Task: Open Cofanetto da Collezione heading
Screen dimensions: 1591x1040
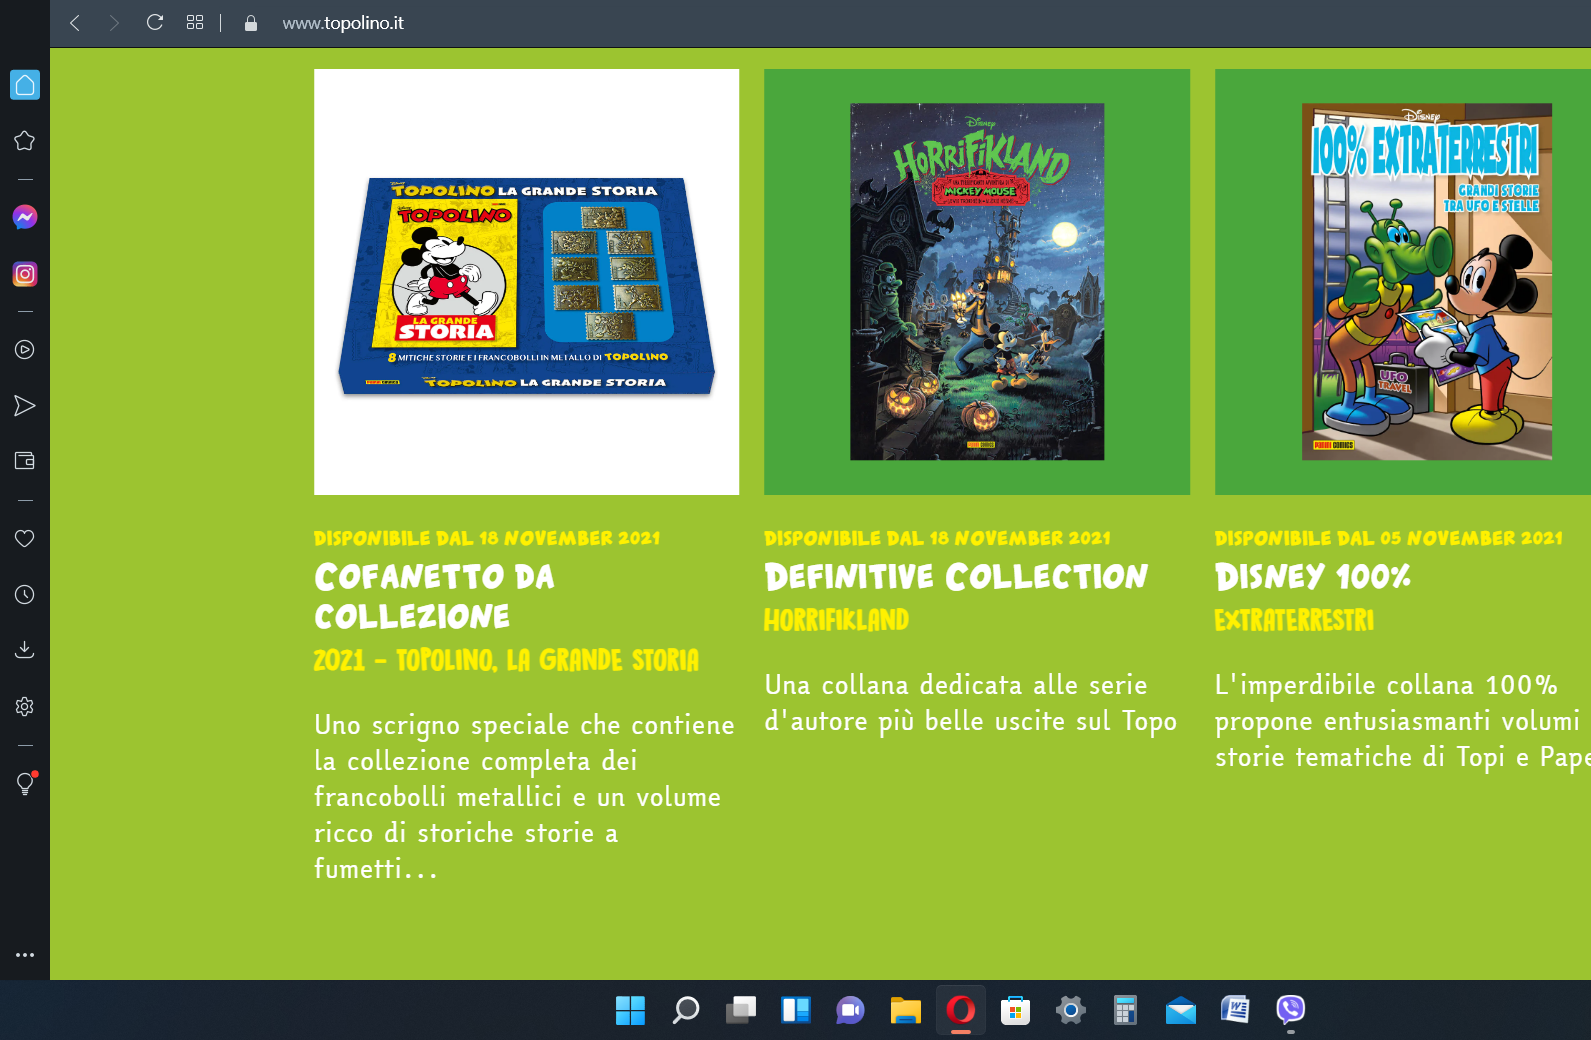Action: tap(434, 597)
